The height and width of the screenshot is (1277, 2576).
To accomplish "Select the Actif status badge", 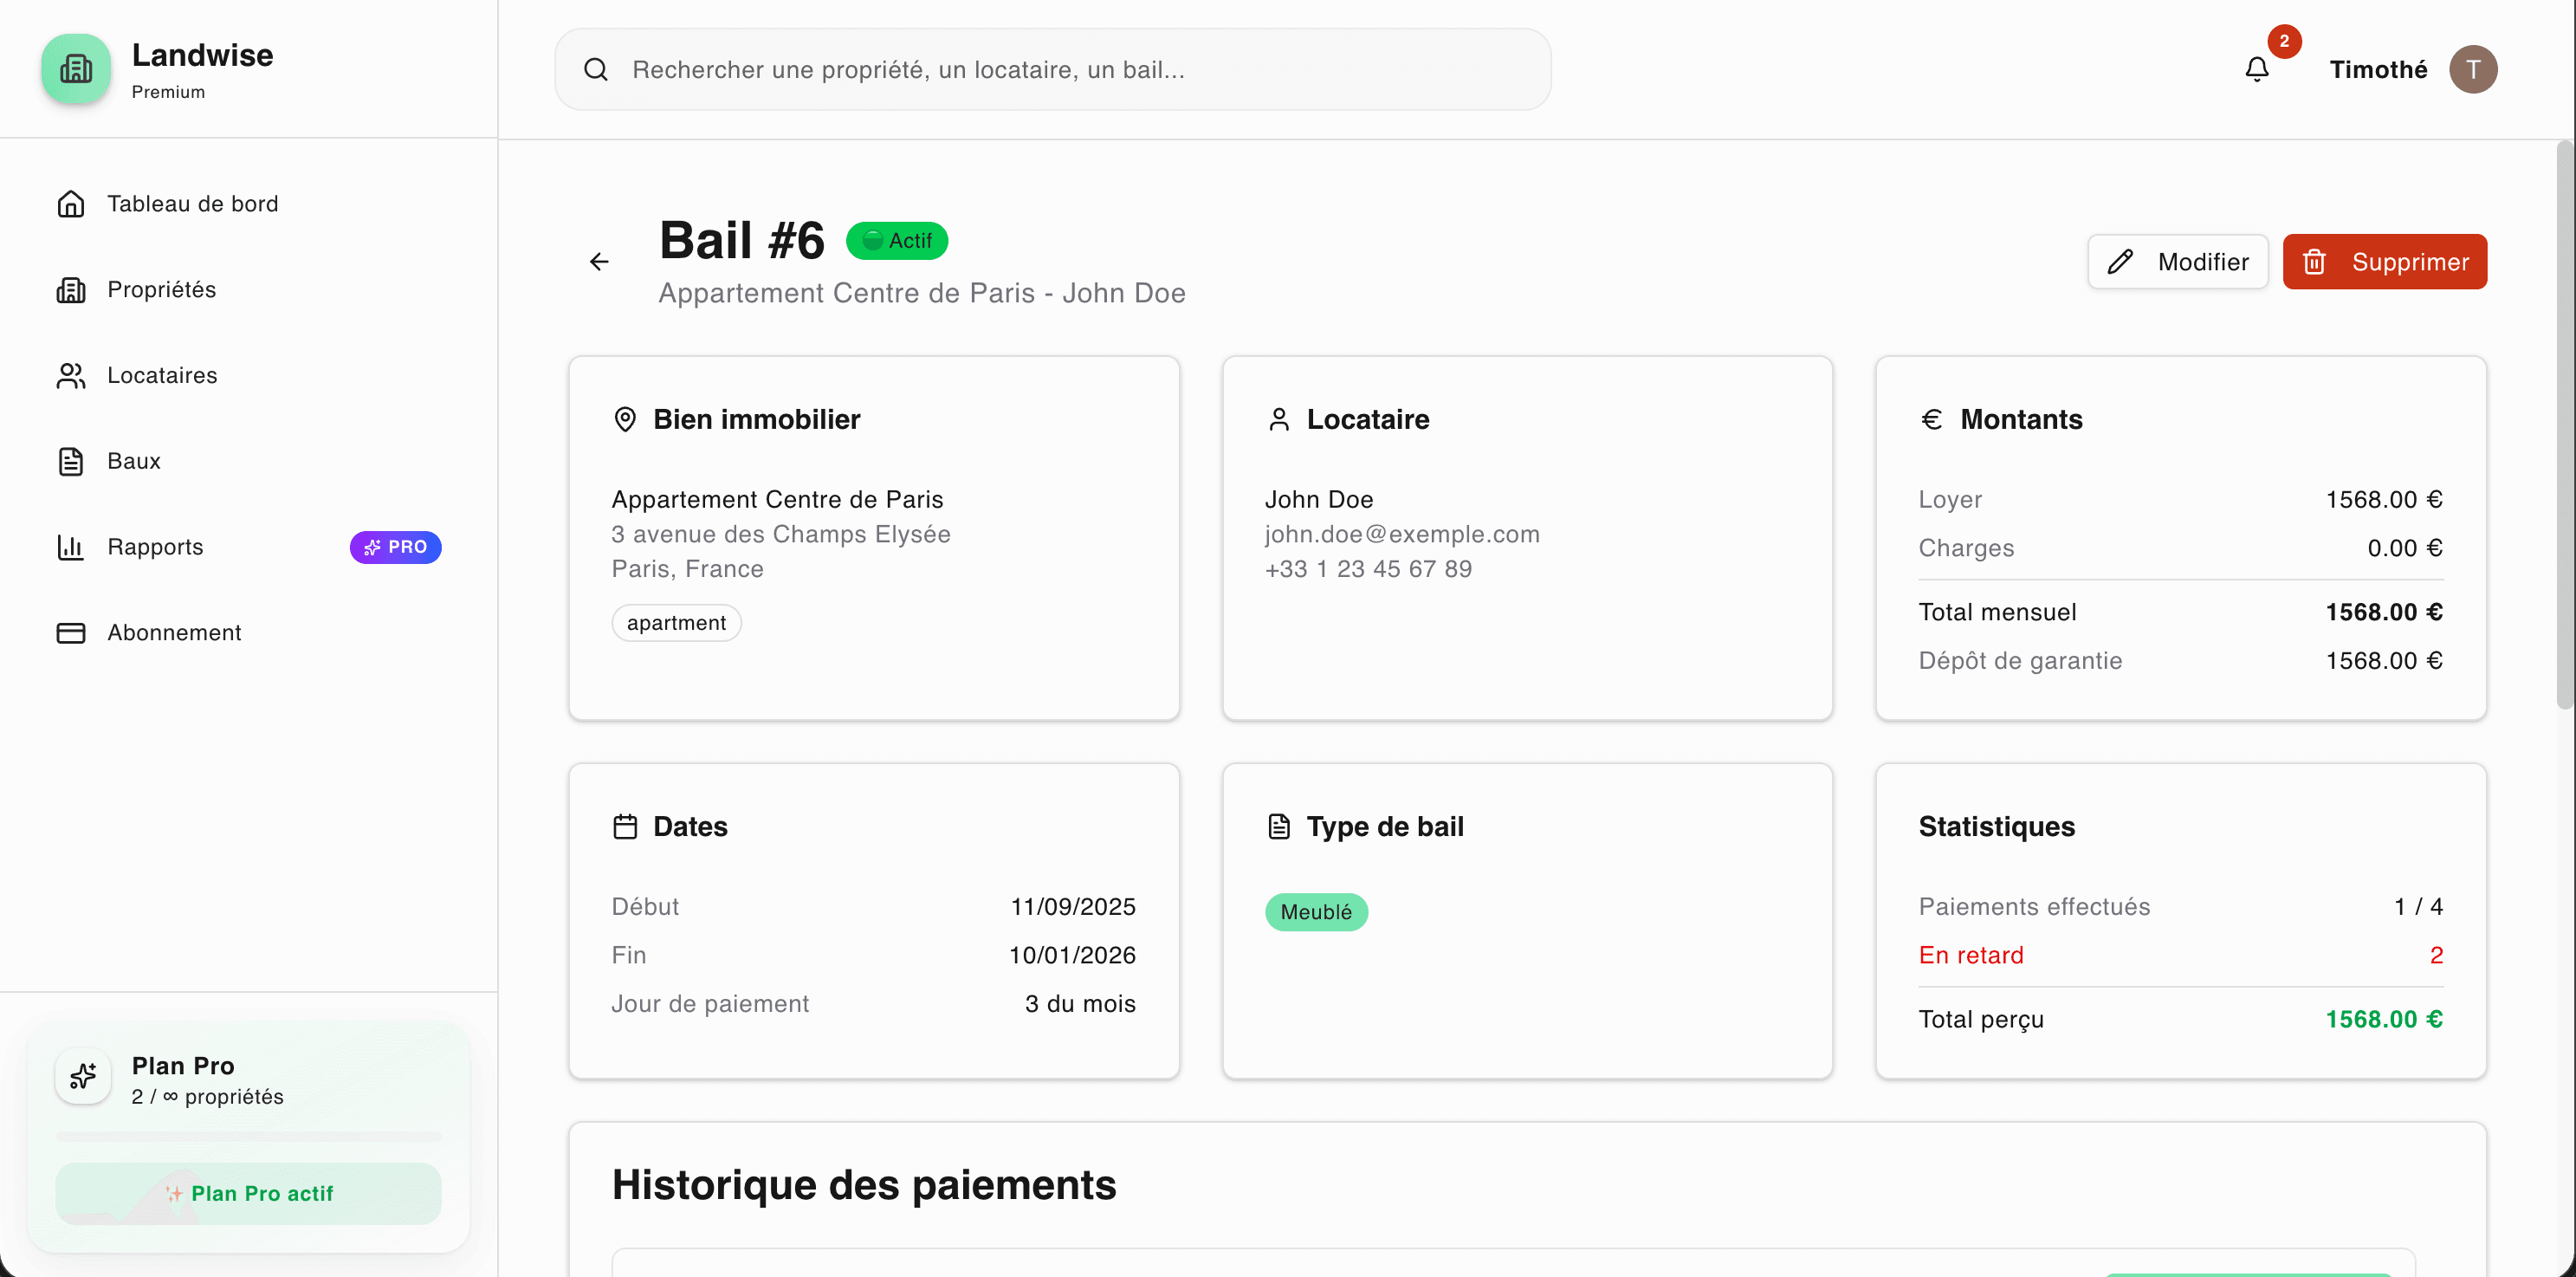I will [896, 240].
